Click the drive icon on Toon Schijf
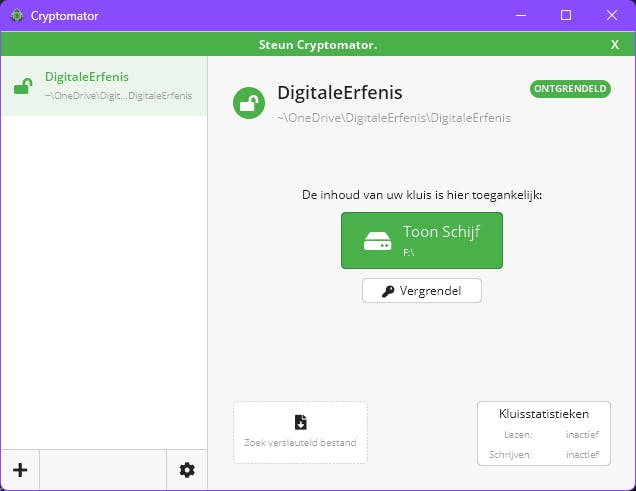 tap(377, 241)
